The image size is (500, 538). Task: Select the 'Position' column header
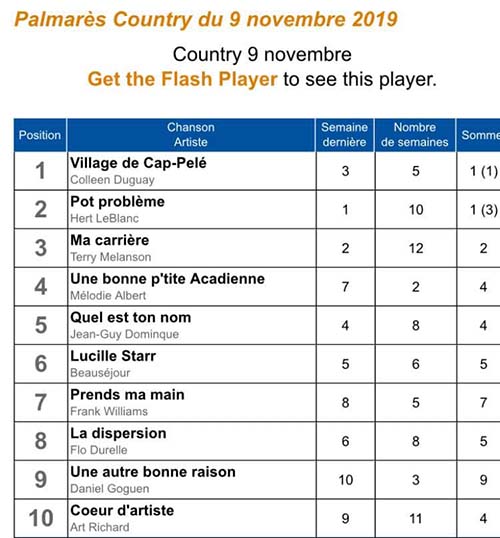coord(40,135)
